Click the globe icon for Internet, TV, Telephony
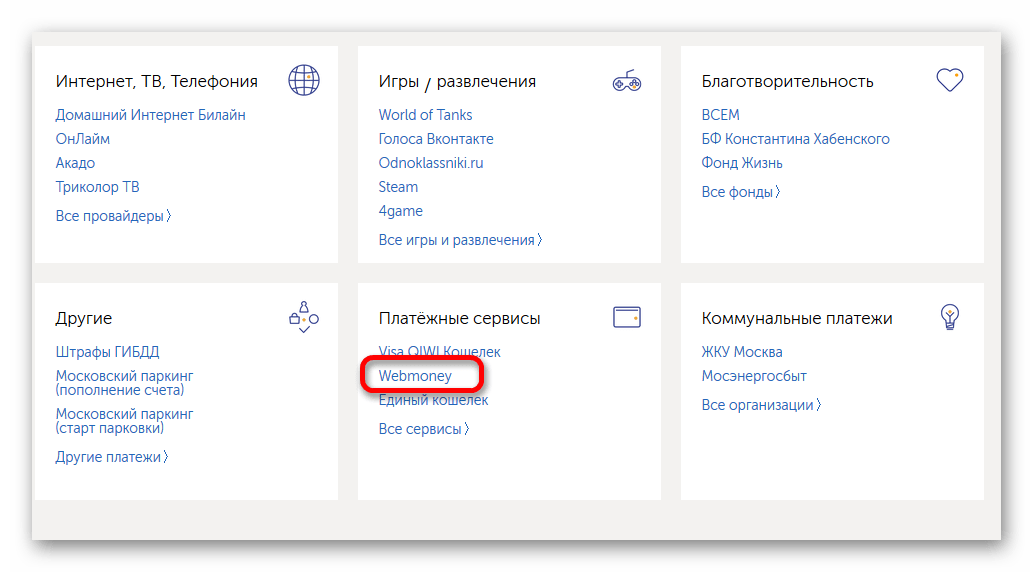This screenshot has height=572, width=1033. click(x=304, y=80)
